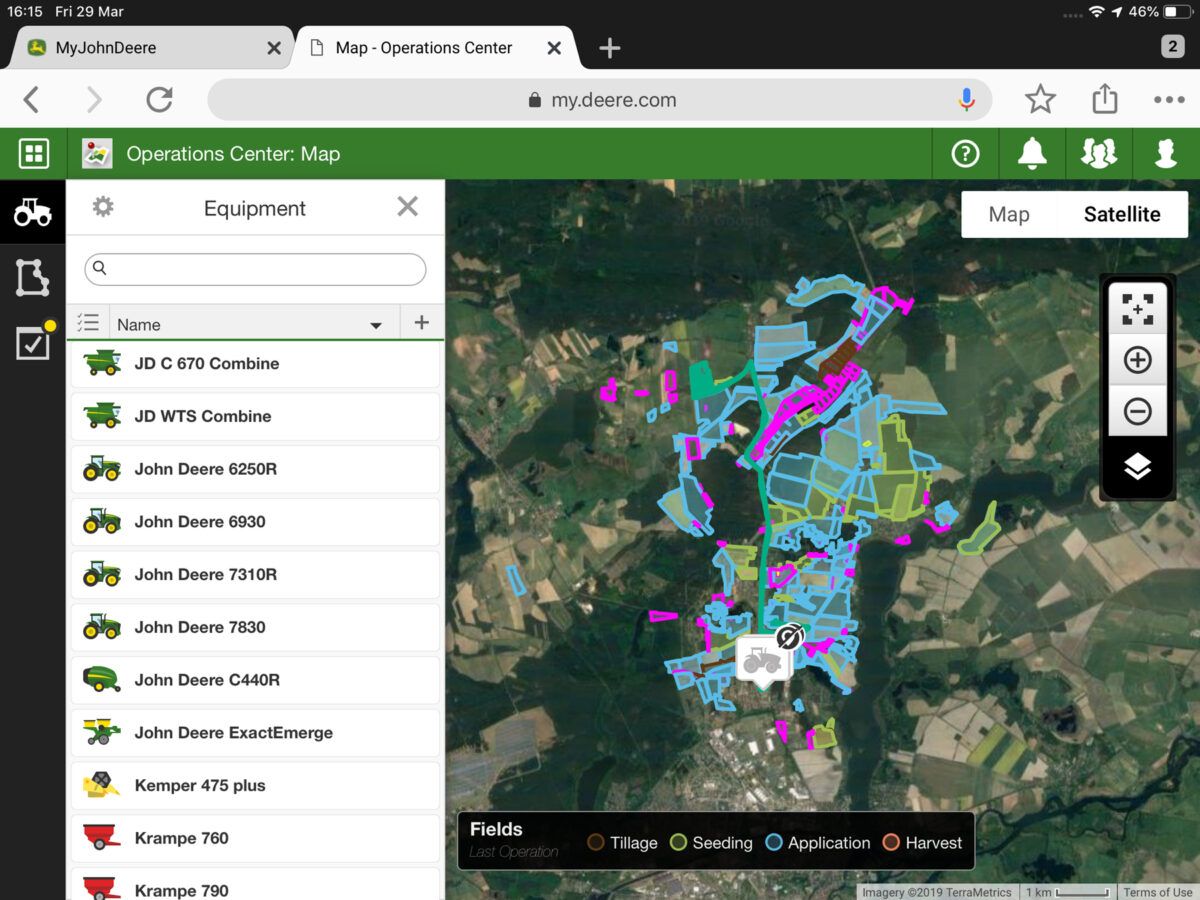Screen dimensions: 1200x900
Task: Open map layers stack icon
Action: click(1137, 466)
